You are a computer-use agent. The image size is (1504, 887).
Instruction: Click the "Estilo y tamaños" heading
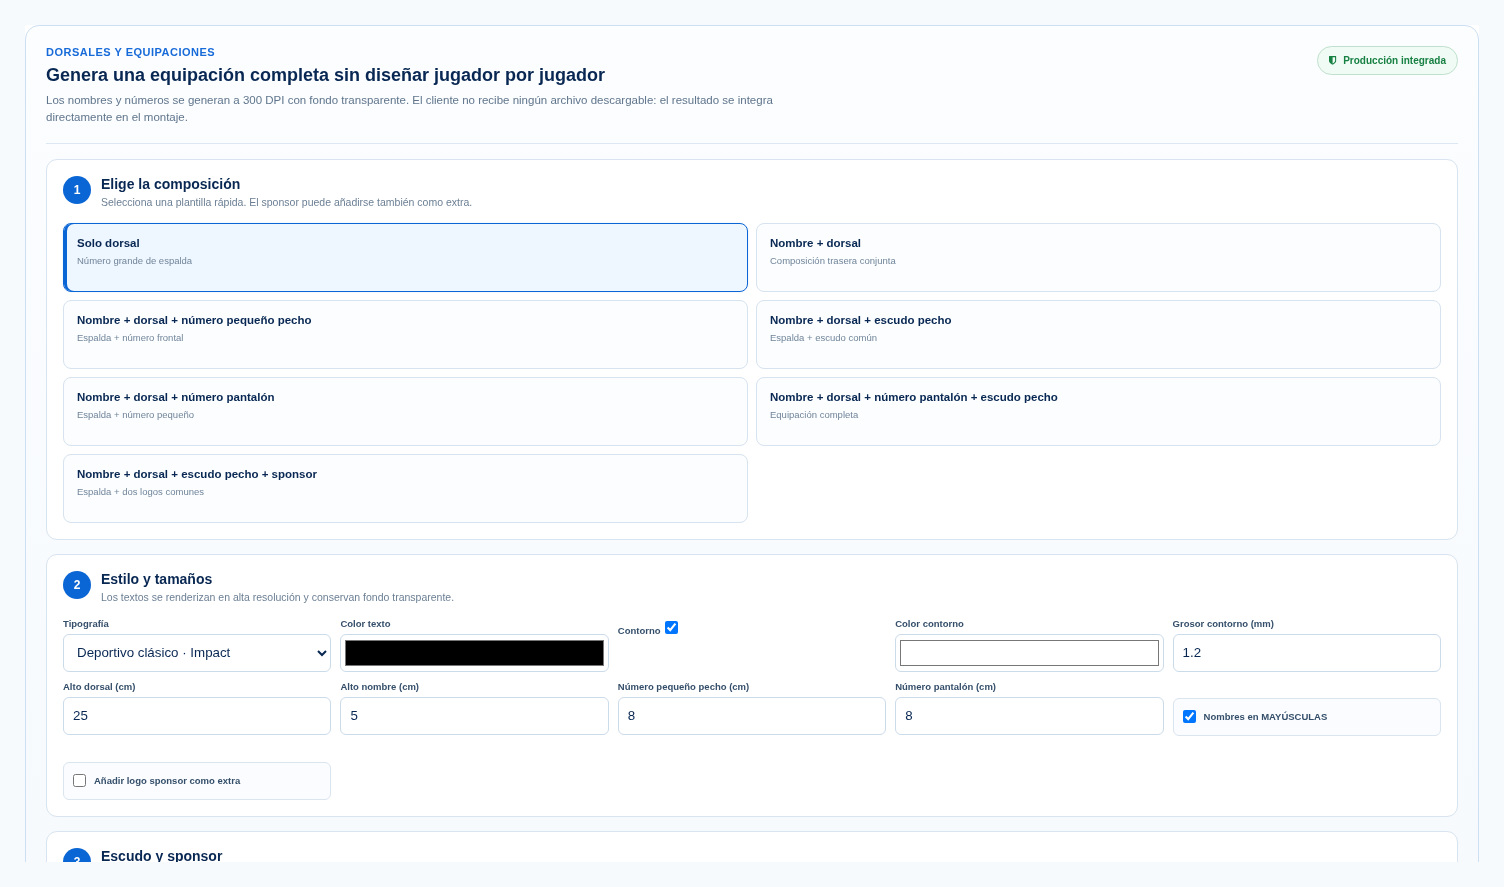pyautogui.click(x=156, y=579)
